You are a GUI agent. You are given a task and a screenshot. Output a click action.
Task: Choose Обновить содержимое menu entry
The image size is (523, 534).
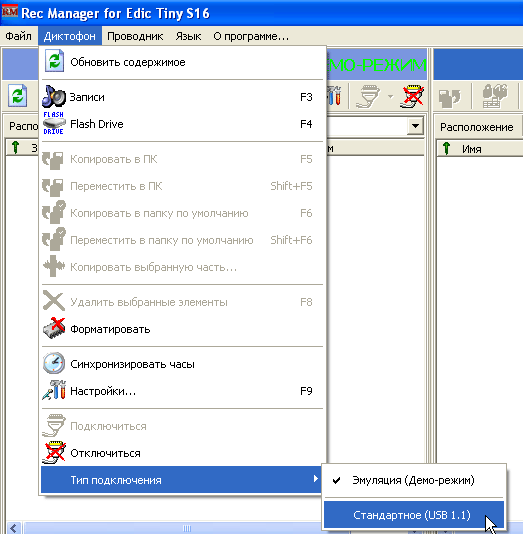pyautogui.click(x=182, y=62)
